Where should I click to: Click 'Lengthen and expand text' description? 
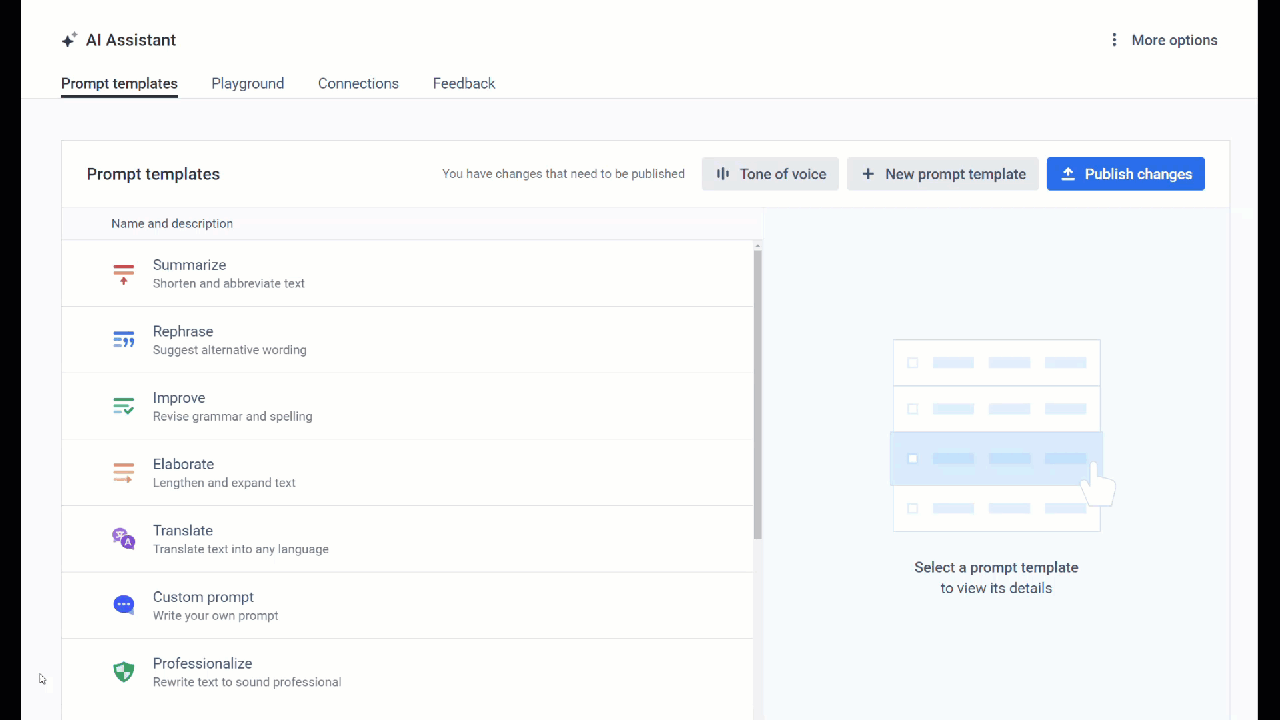click(x=224, y=482)
